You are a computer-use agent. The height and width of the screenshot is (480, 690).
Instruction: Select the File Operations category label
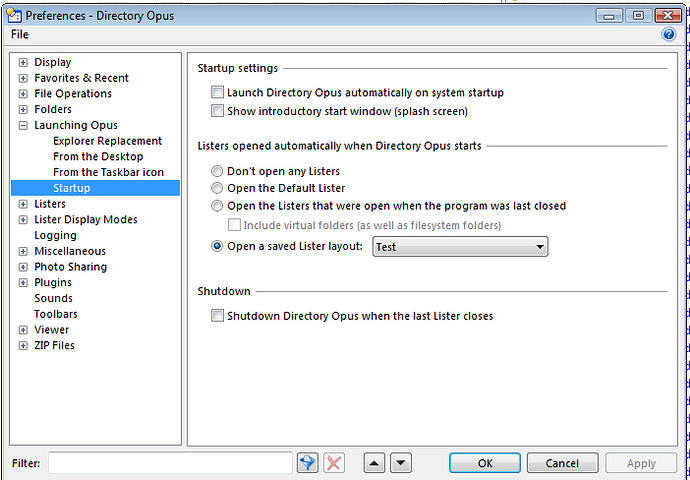pyautogui.click(x=73, y=94)
